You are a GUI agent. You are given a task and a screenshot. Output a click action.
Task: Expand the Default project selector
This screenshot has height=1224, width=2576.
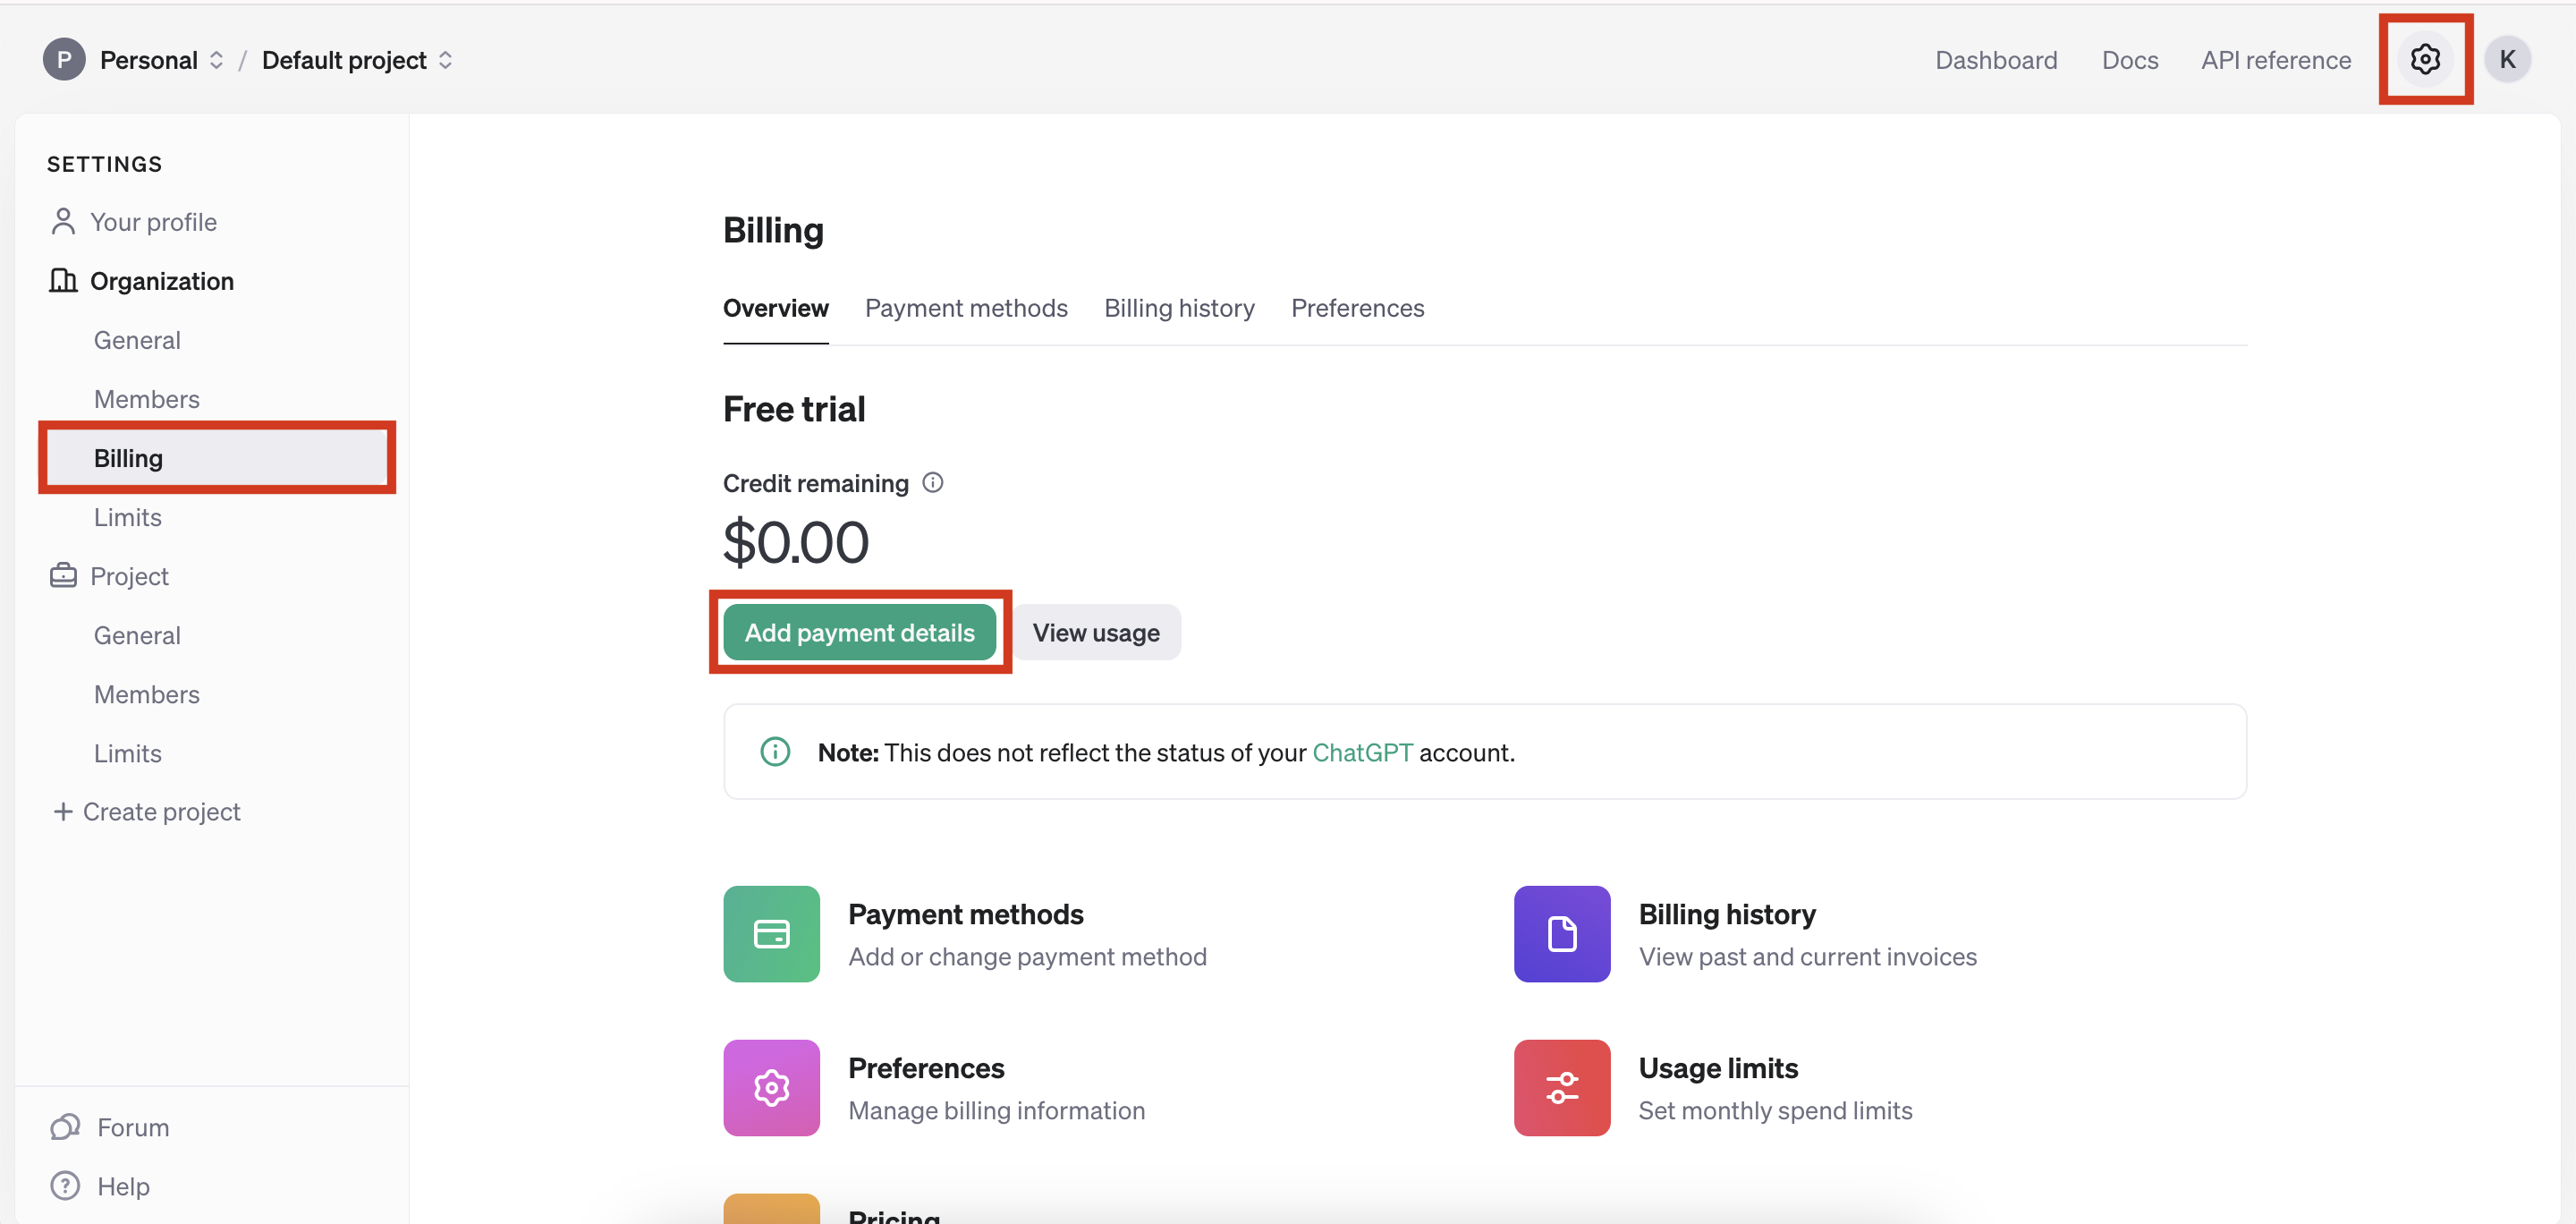[356, 60]
